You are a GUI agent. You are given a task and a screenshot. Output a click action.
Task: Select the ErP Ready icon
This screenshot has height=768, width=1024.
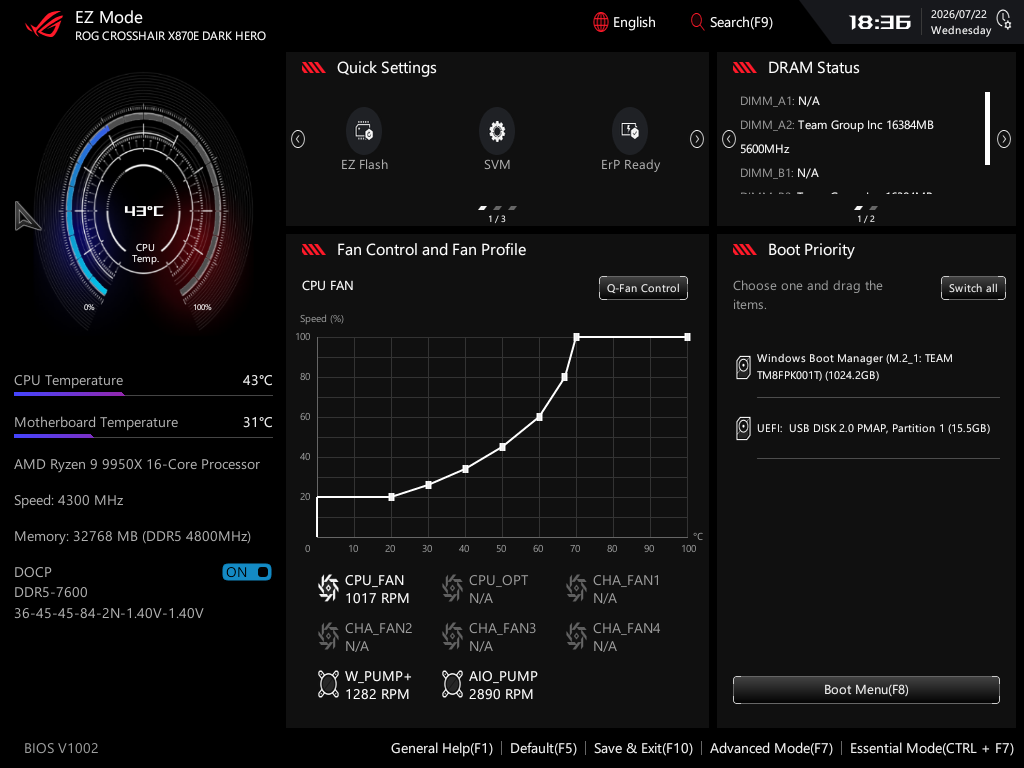(x=630, y=131)
